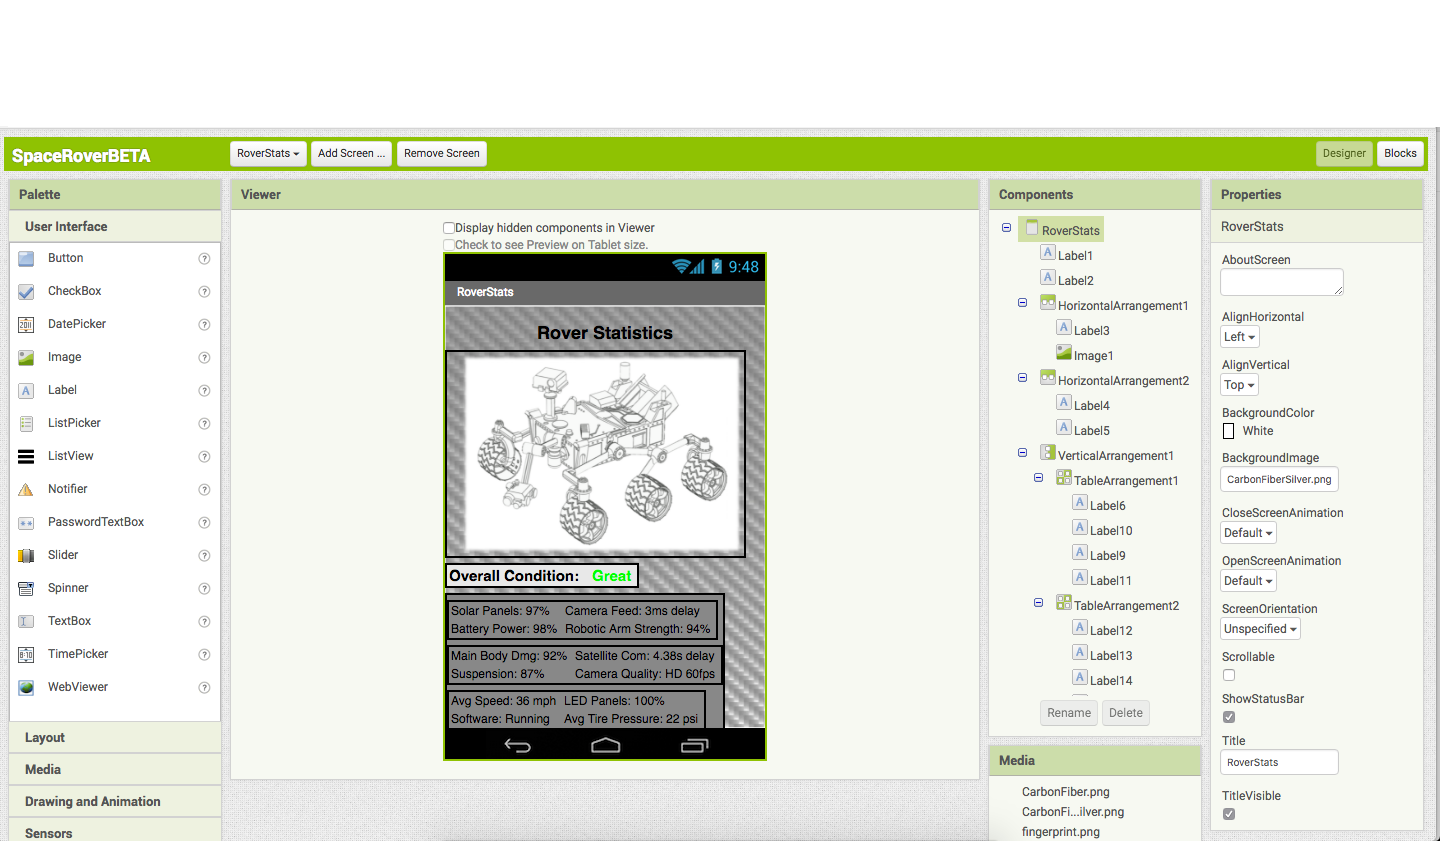Click the Delete component button
This screenshot has width=1440, height=841.
[1126, 713]
